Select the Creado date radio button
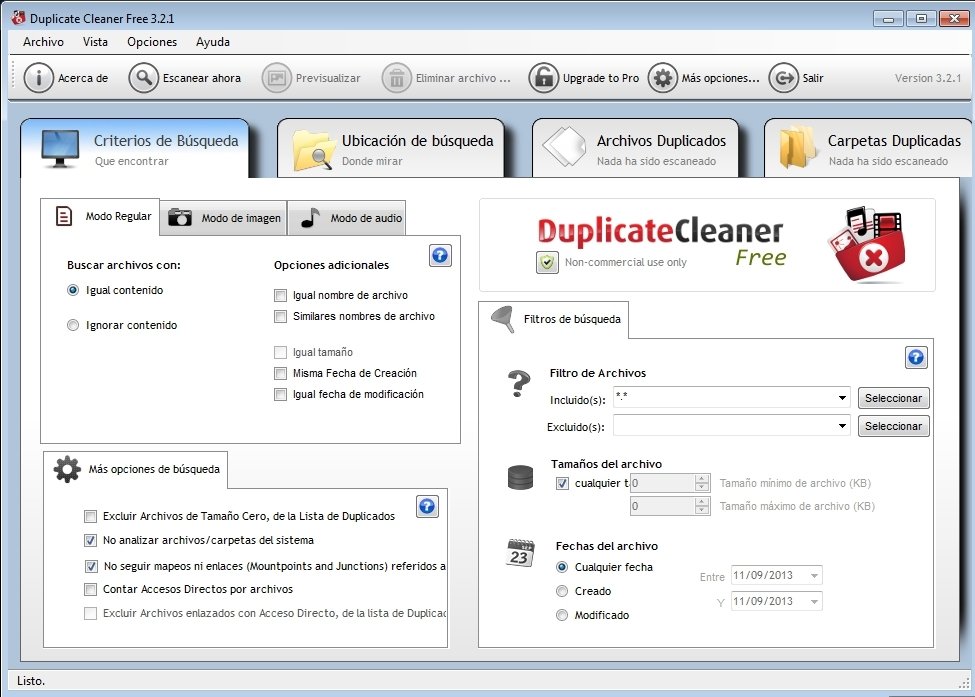This screenshot has height=697, width=975. tap(562, 591)
